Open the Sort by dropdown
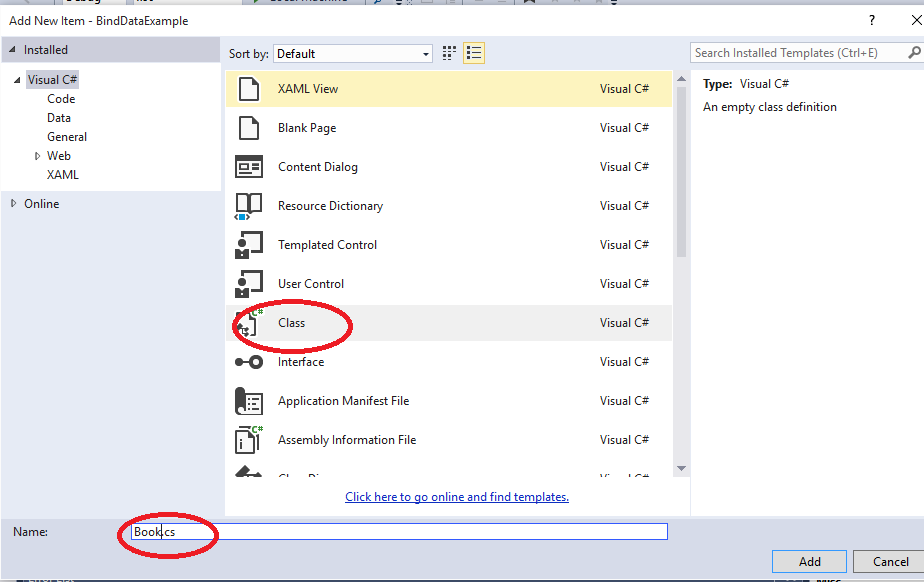 (x=353, y=54)
